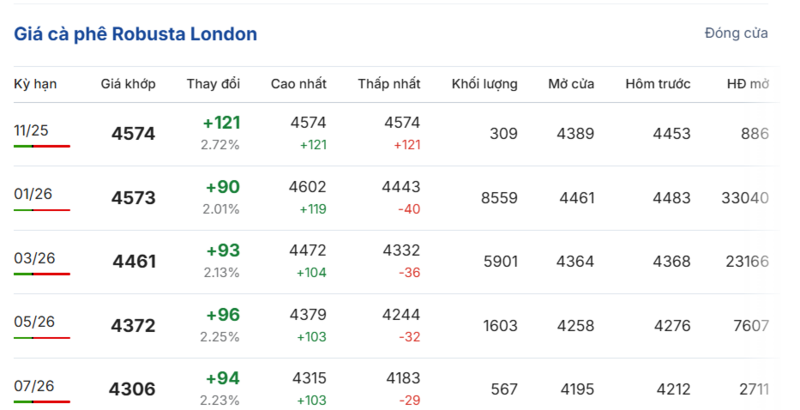The image size is (800, 410).
Task: Click the "HĐ mở" column header
Action: click(x=747, y=84)
